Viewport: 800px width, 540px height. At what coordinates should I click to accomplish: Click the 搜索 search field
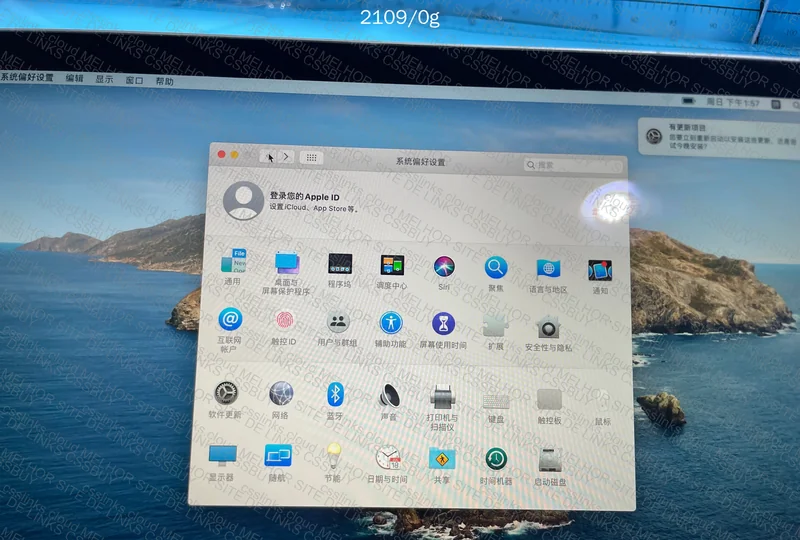tap(573, 165)
